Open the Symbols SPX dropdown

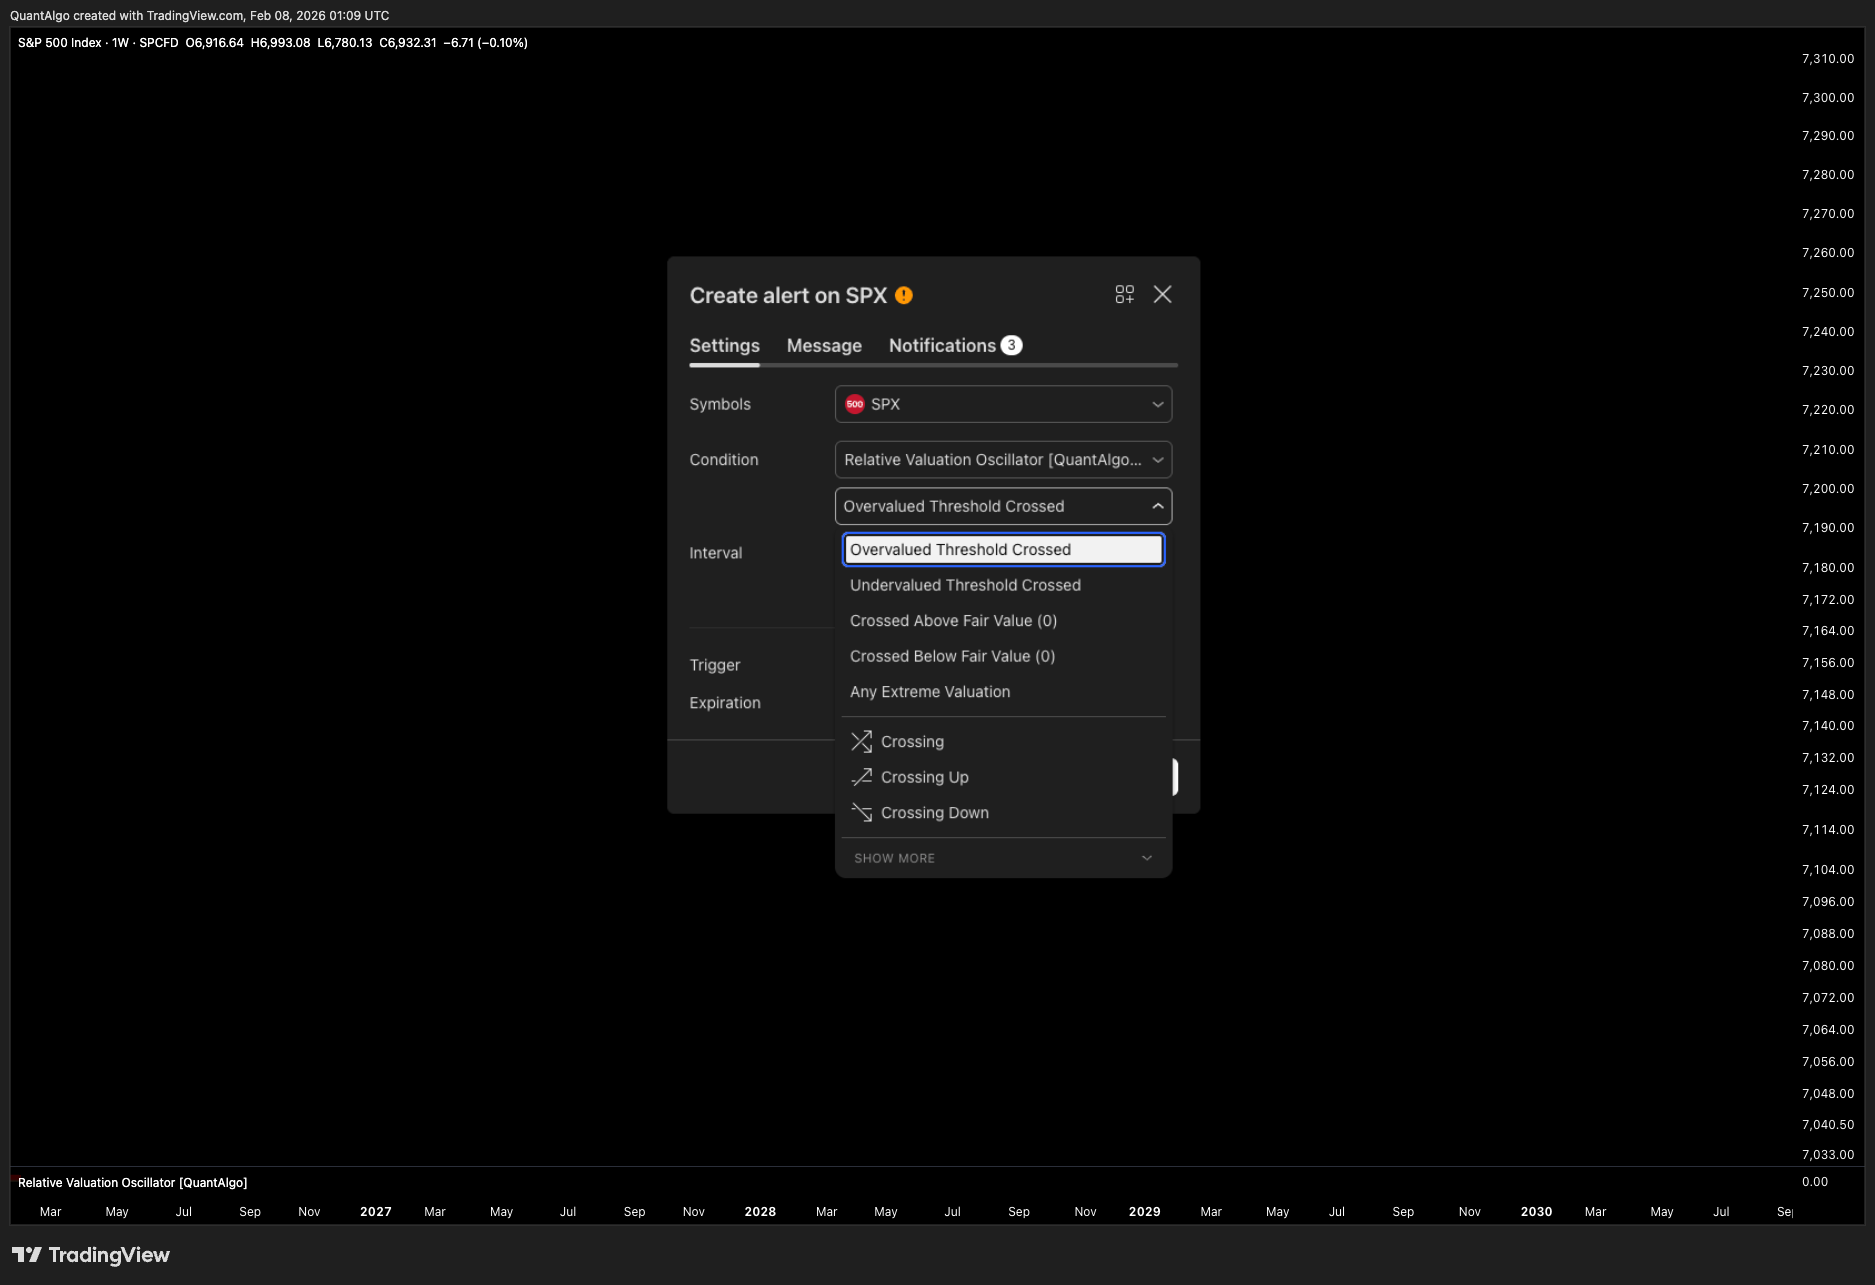(x=1003, y=404)
